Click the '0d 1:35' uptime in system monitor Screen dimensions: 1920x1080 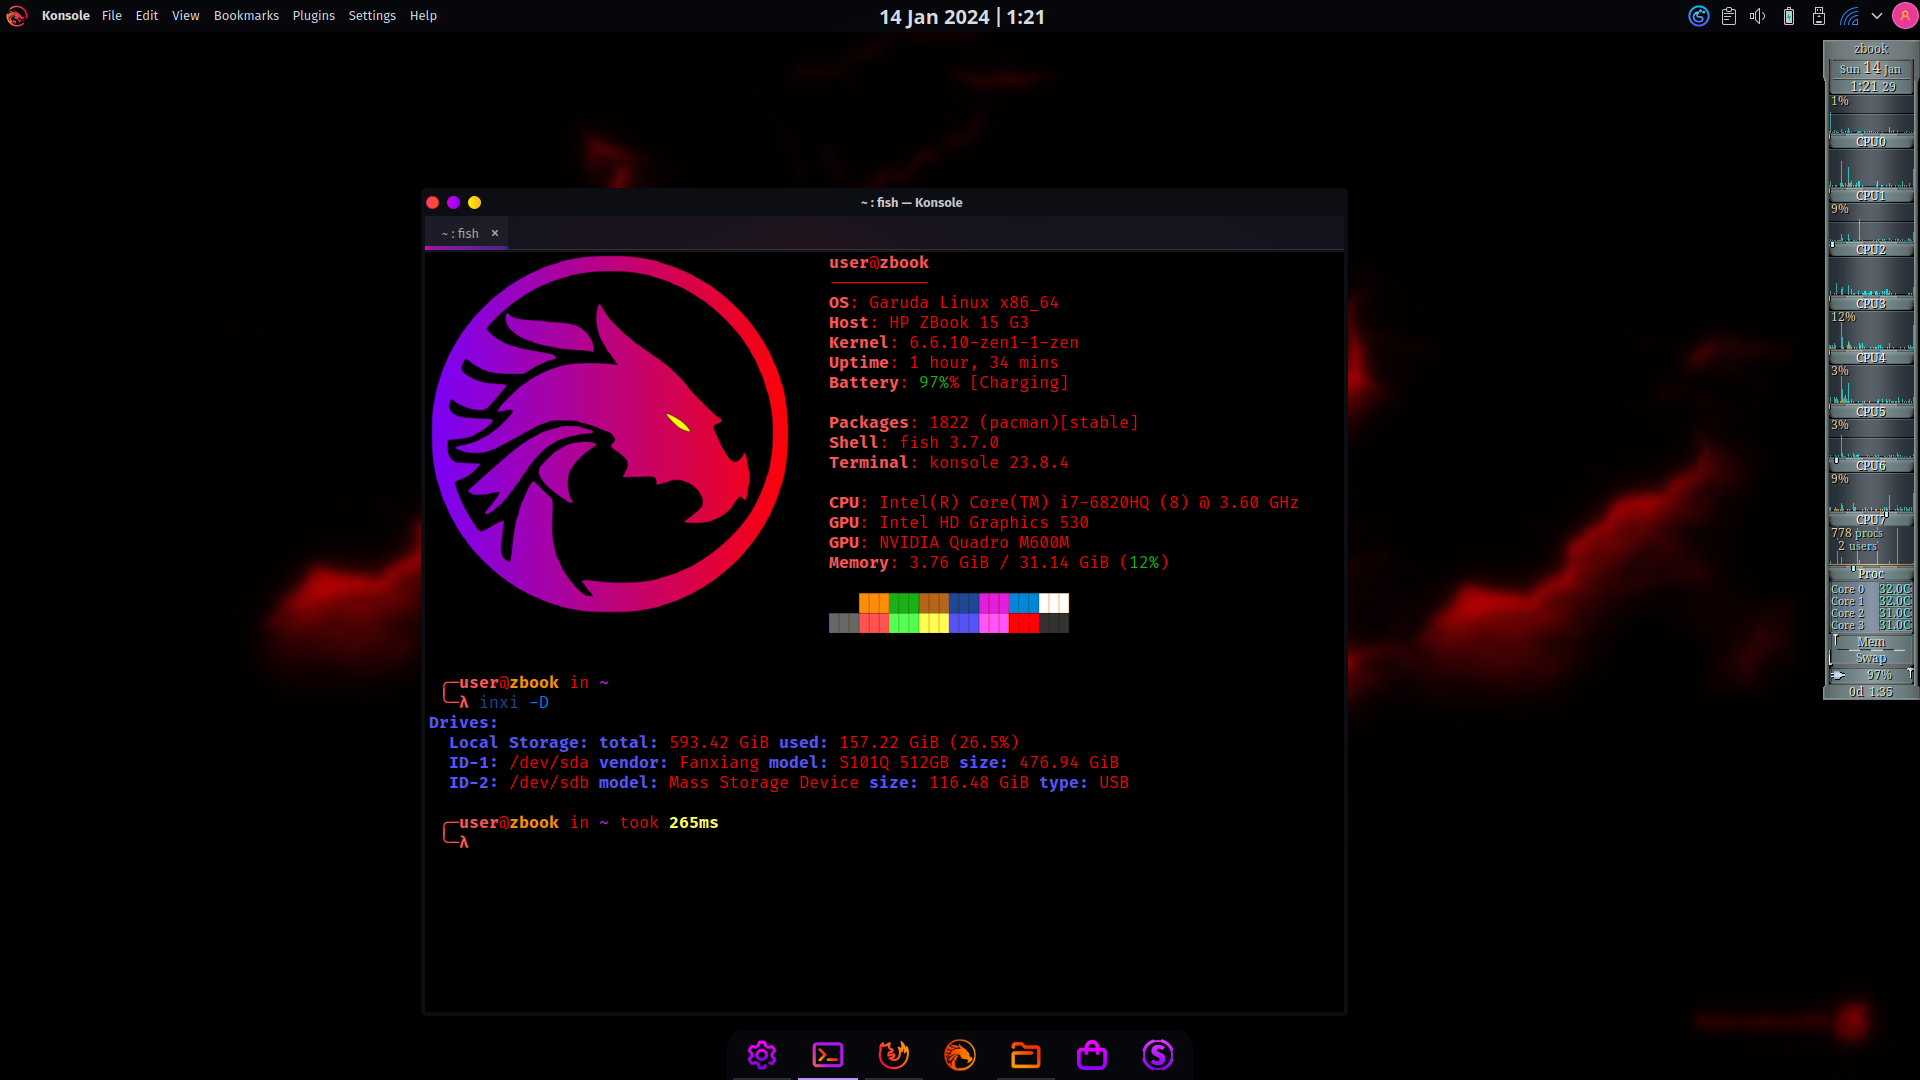pyautogui.click(x=1871, y=692)
